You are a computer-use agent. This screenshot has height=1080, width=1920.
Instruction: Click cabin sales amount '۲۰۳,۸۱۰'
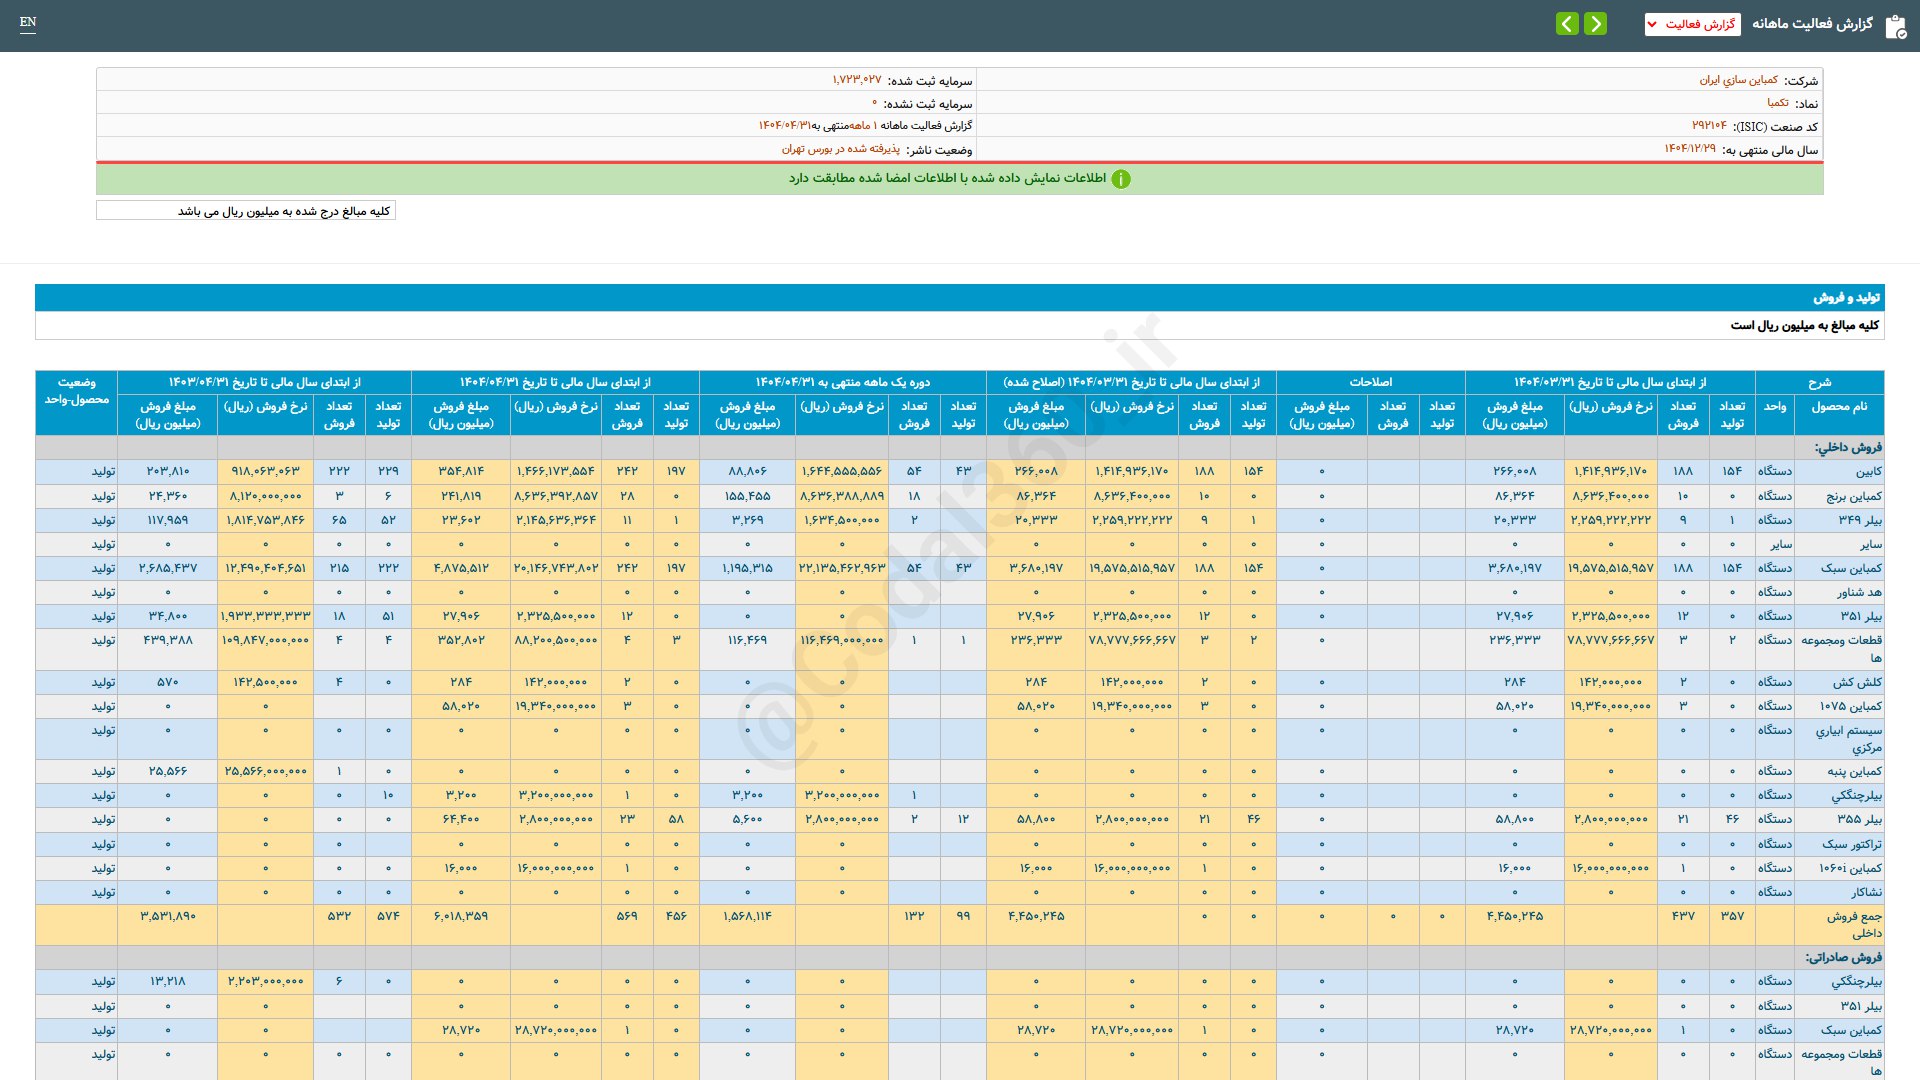pos(168,472)
